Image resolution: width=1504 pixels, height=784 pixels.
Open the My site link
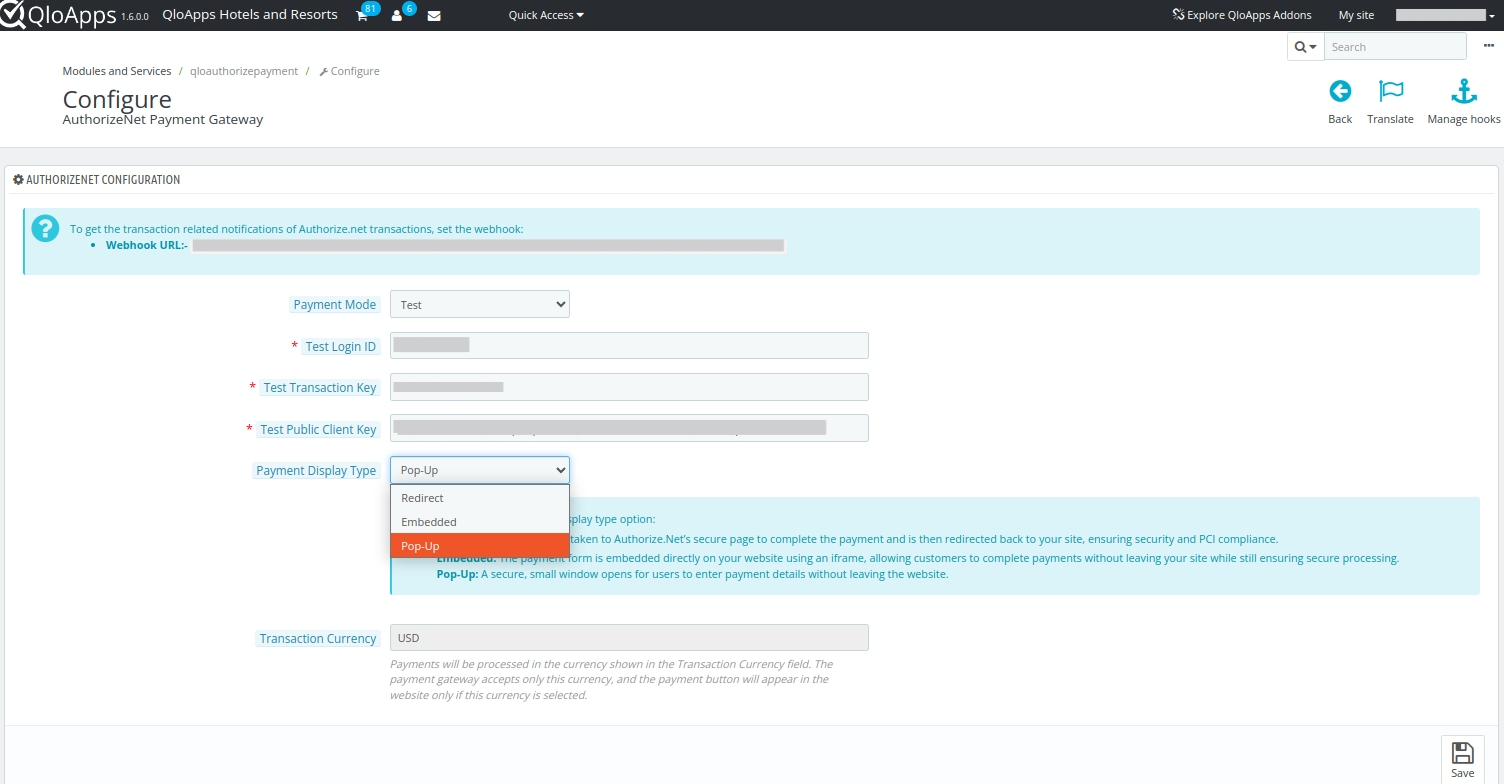tap(1356, 15)
